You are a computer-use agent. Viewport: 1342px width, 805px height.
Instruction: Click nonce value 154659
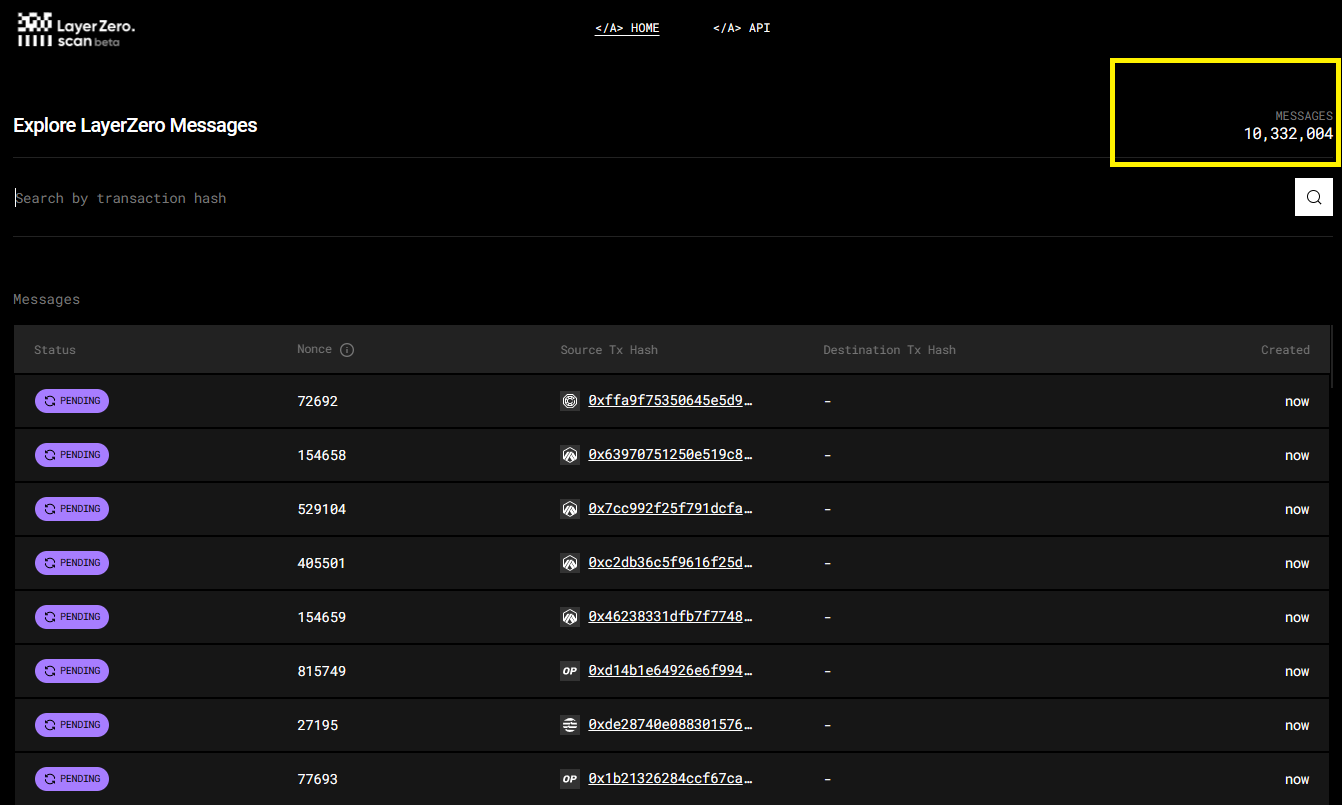(321, 617)
